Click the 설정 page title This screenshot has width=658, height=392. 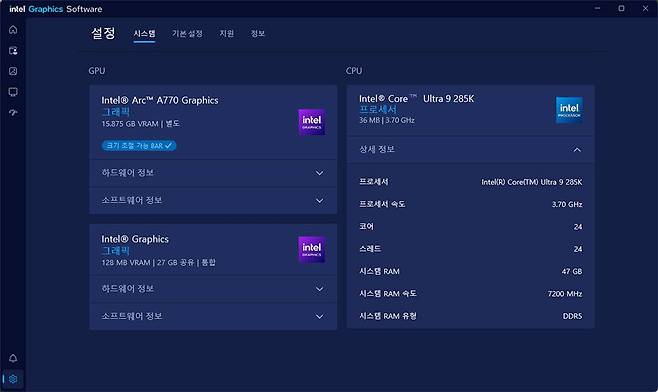click(103, 33)
